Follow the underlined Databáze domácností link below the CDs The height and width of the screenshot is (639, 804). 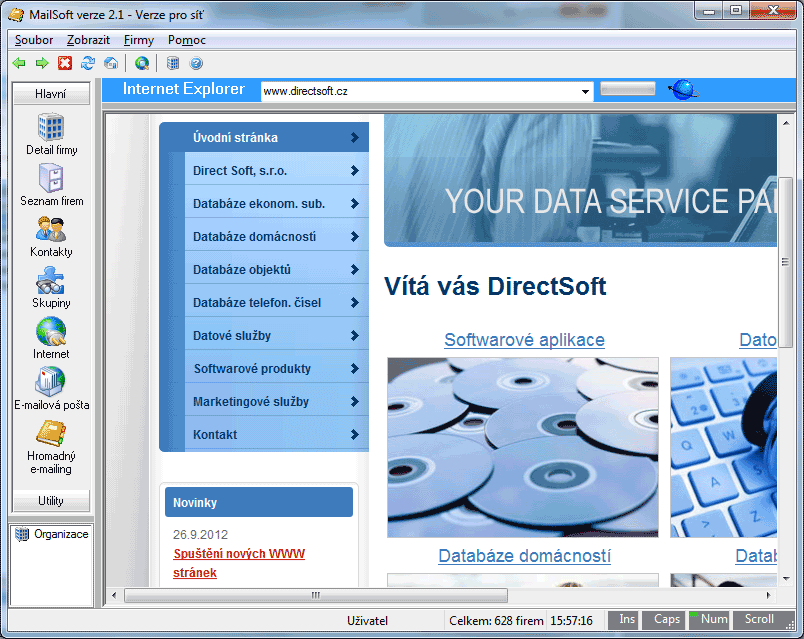coord(524,556)
